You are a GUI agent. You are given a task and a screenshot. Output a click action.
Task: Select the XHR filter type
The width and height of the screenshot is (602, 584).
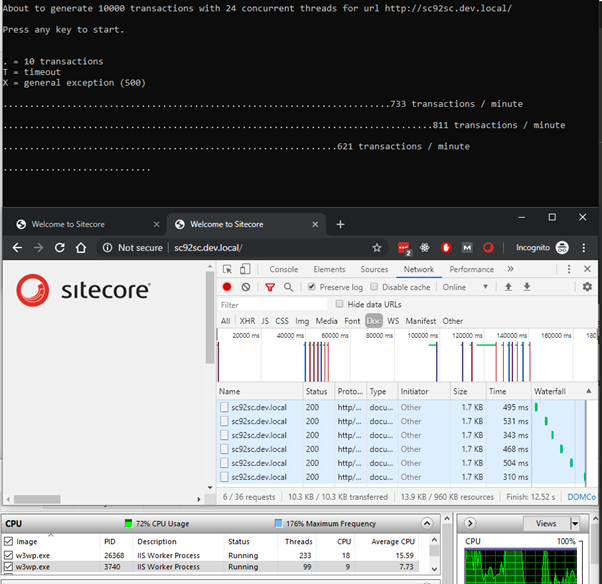[x=247, y=321]
